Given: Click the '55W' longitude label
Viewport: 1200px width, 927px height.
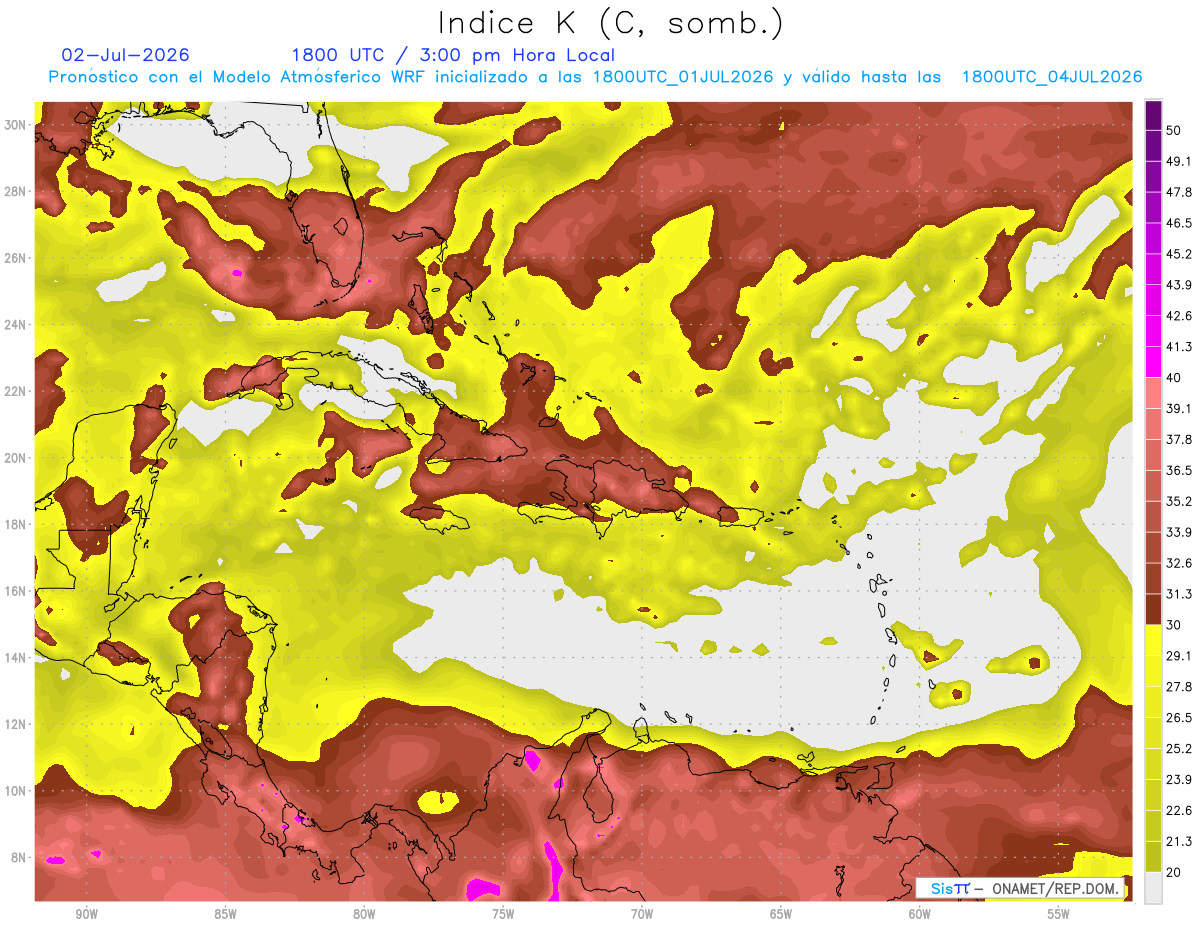Looking at the screenshot, I should pos(1059,915).
